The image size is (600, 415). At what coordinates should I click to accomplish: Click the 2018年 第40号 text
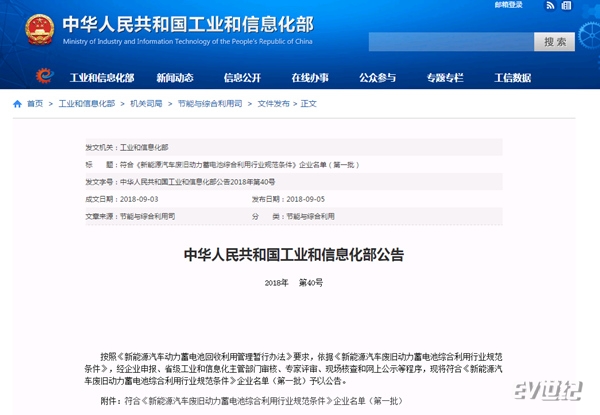tap(294, 283)
